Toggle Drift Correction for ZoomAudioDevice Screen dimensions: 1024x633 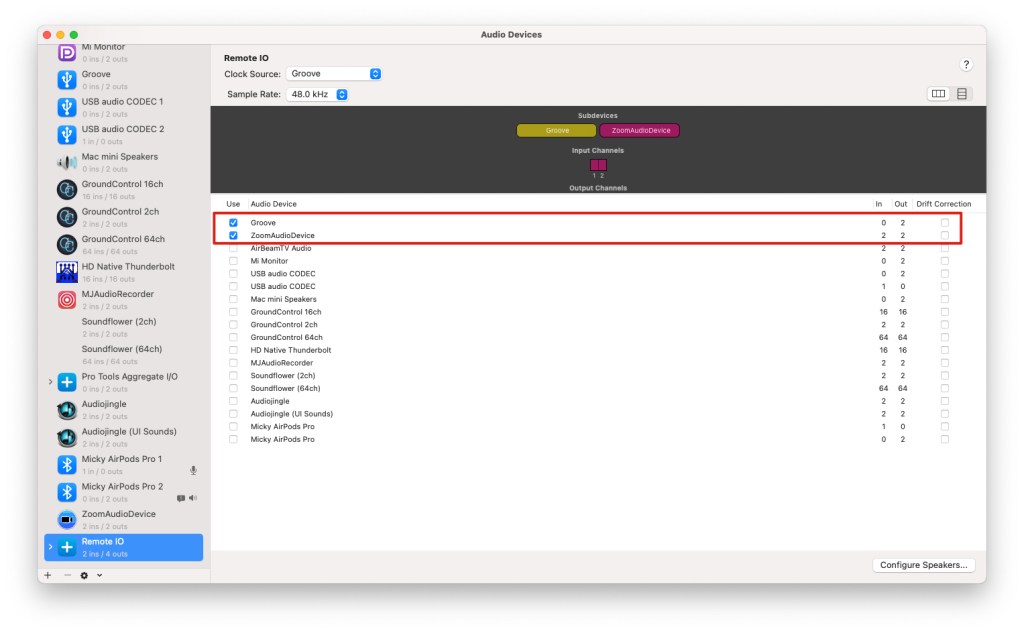(944, 236)
